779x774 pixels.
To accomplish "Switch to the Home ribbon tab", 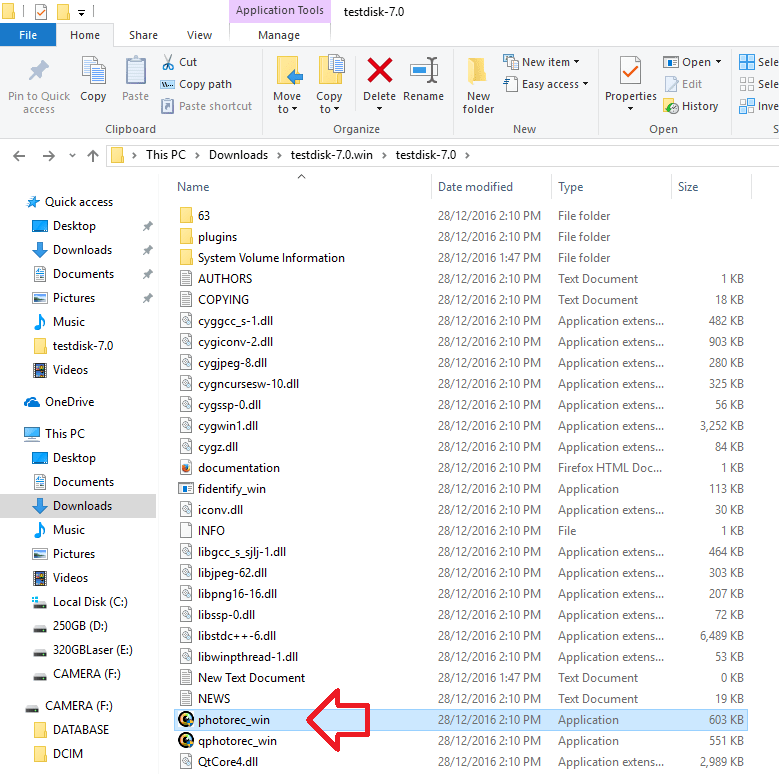I will pos(85,35).
